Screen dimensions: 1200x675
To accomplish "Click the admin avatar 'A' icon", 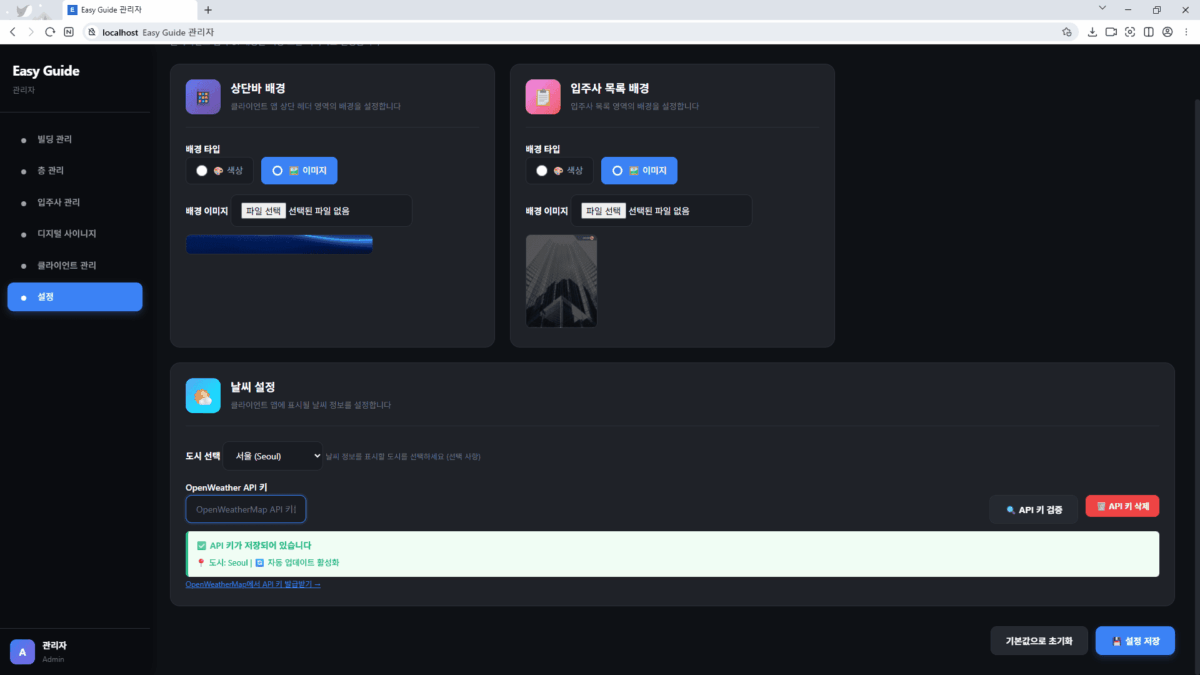I will click(22, 652).
